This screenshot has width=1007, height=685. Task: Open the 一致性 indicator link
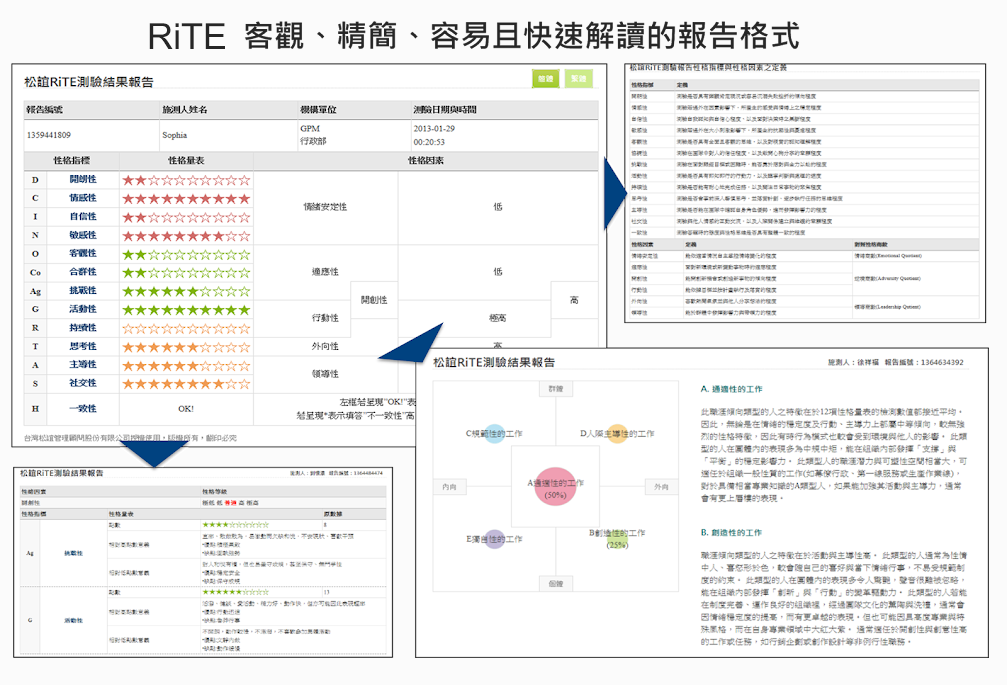tap(83, 409)
